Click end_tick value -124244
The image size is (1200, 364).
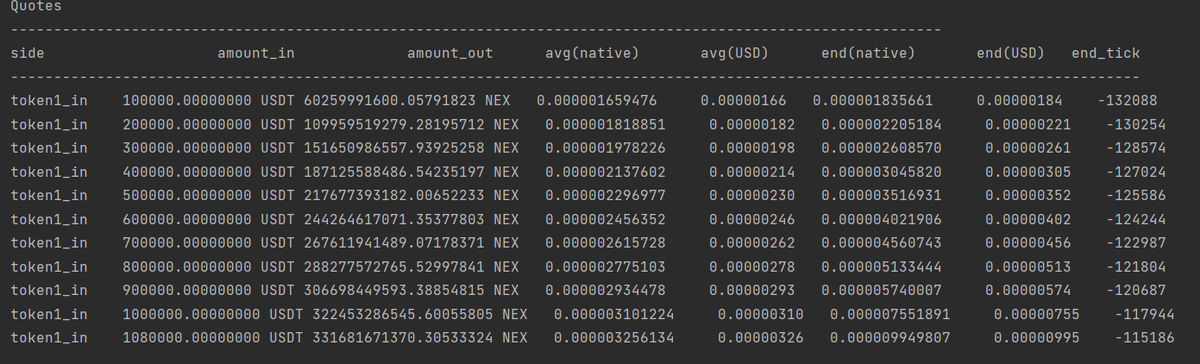1136,219
